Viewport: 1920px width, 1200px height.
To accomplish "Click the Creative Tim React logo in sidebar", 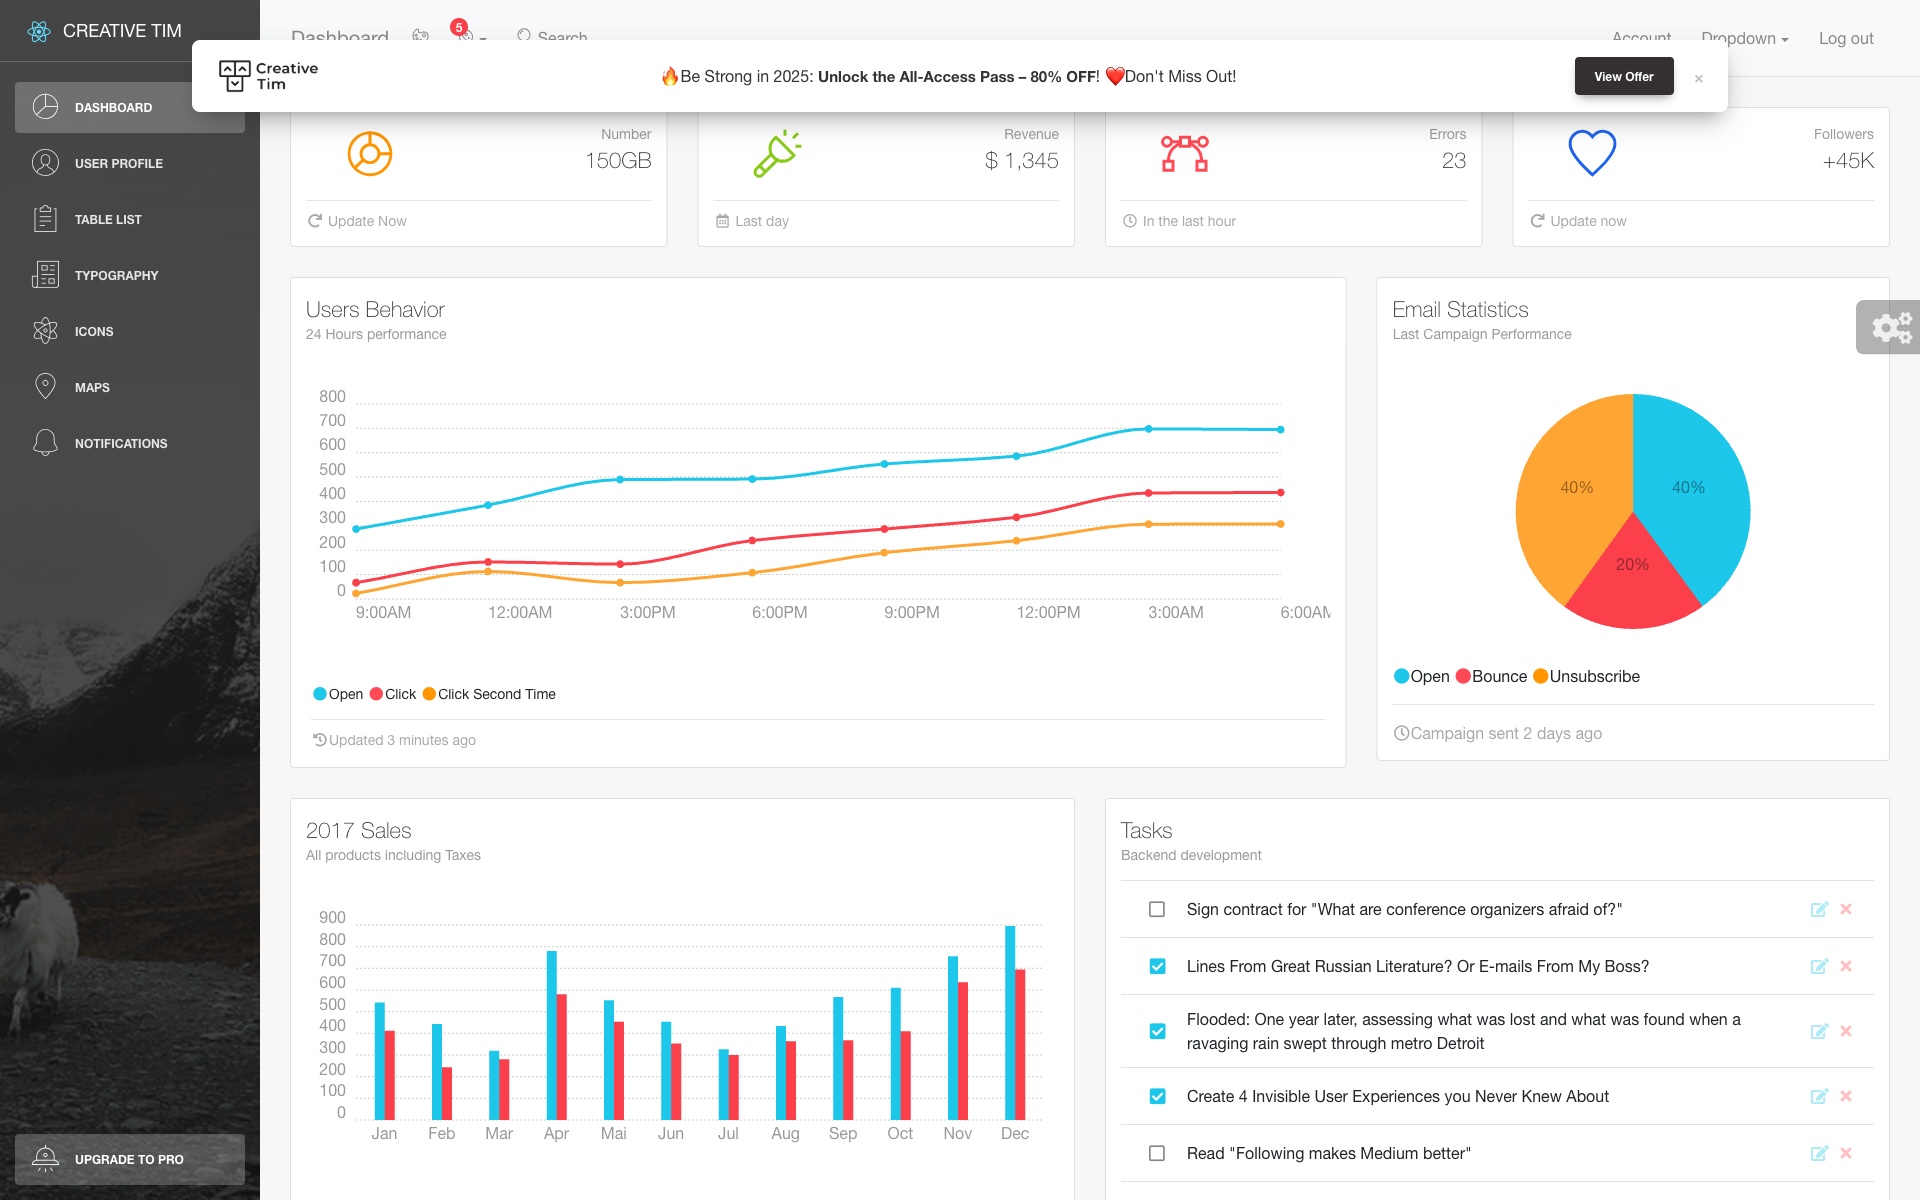I will (x=39, y=31).
